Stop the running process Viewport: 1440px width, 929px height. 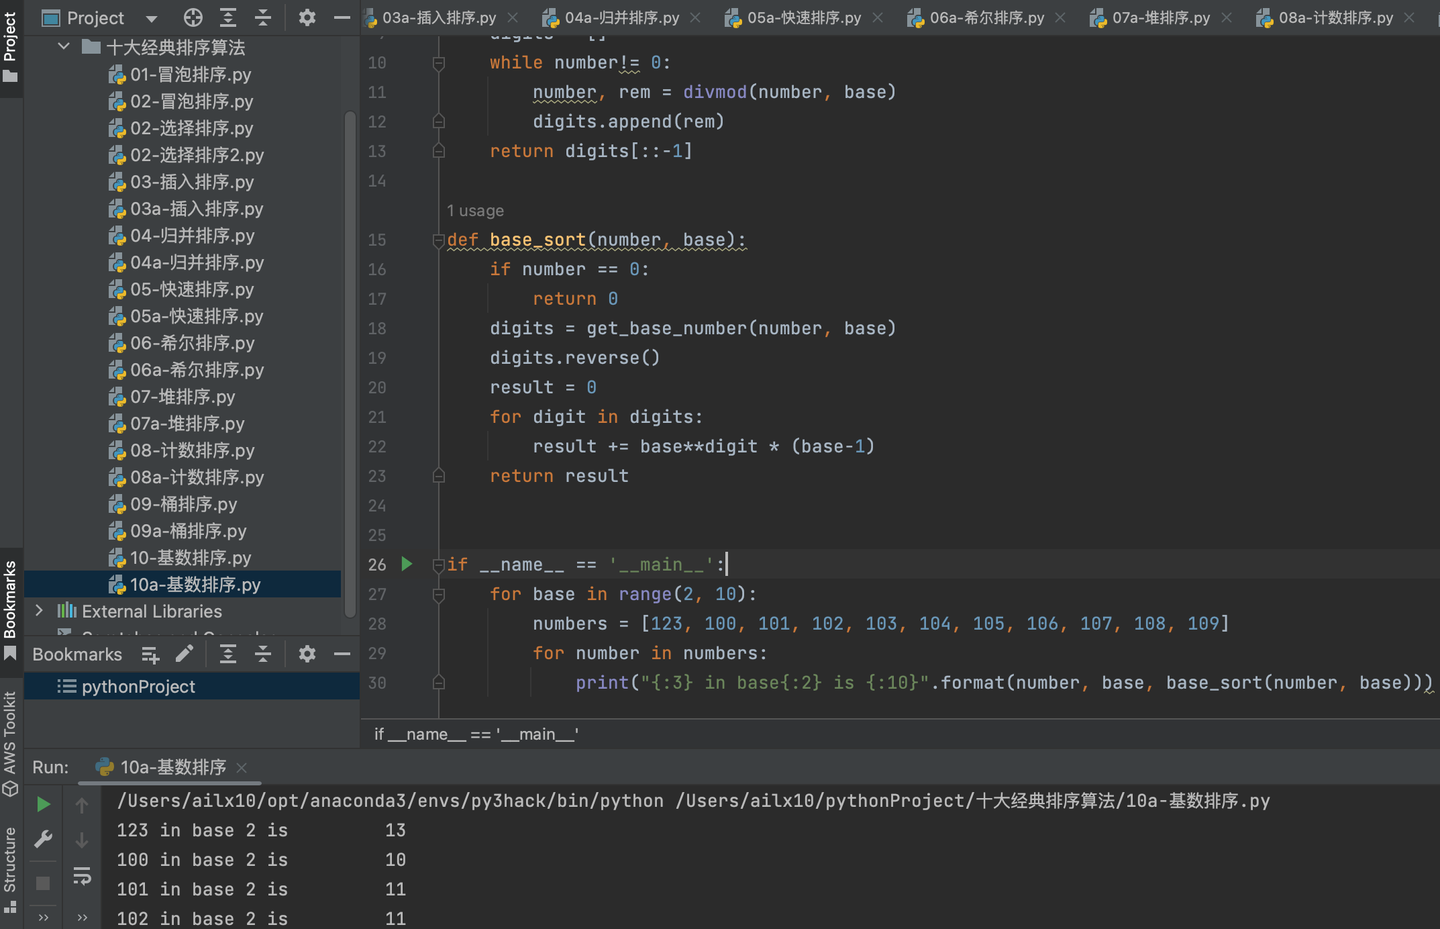click(43, 883)
